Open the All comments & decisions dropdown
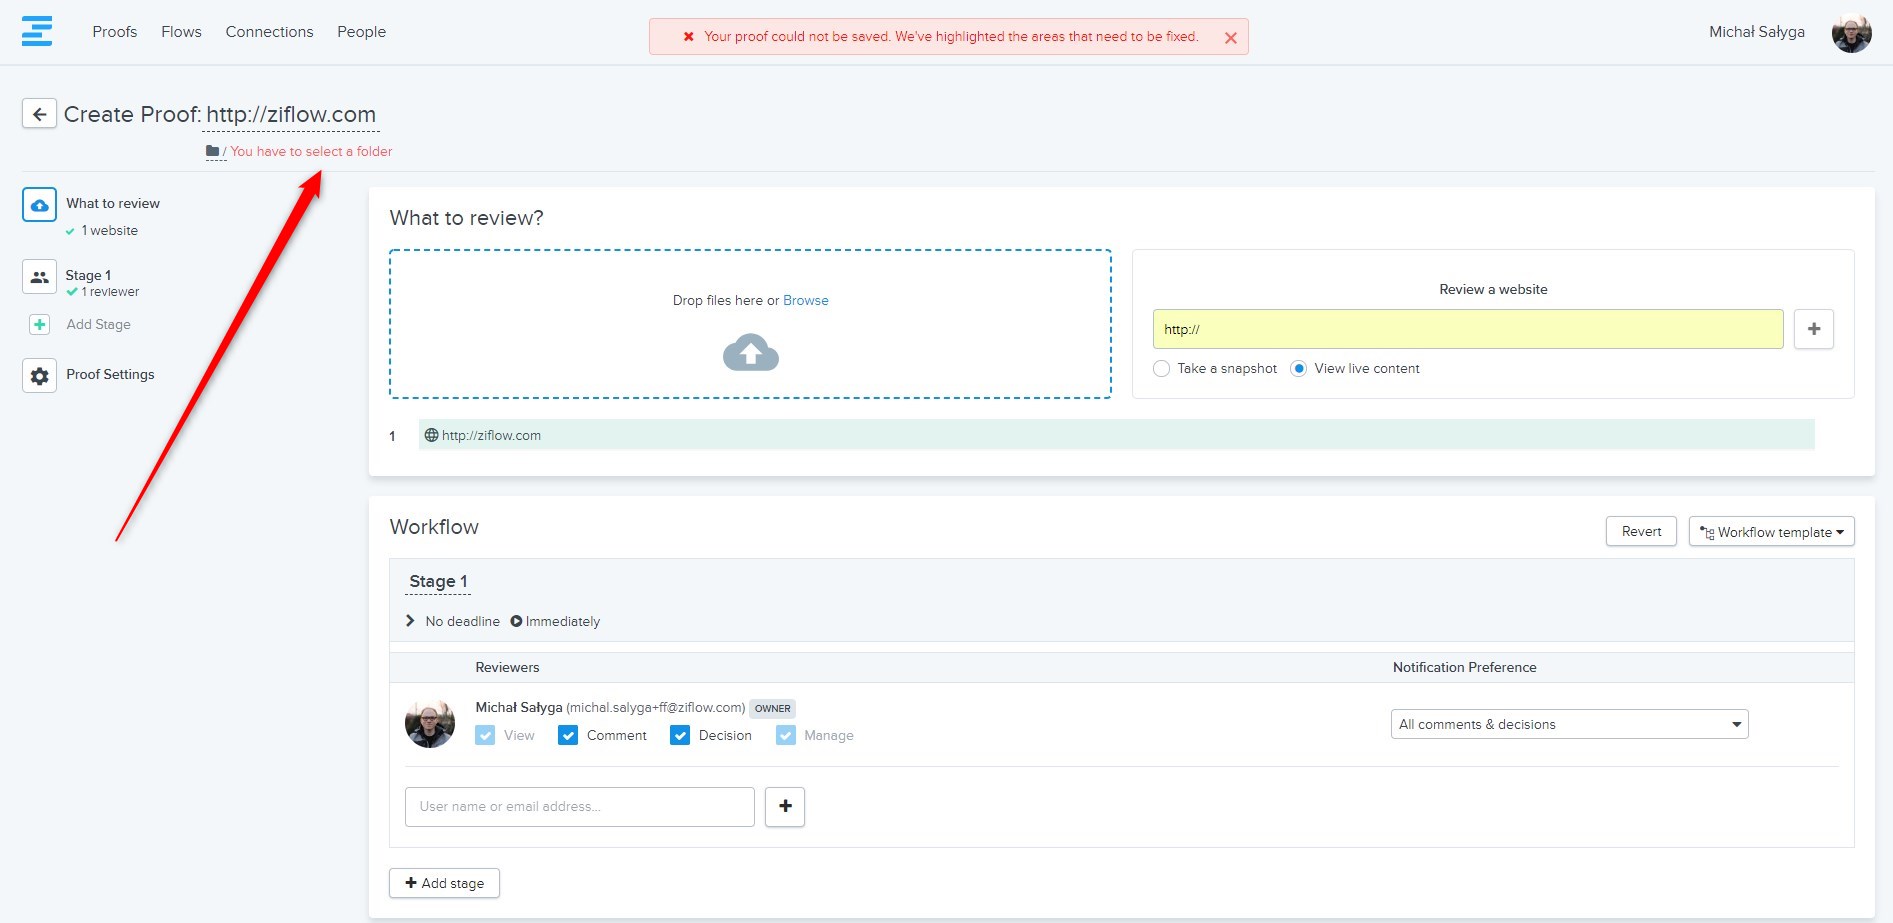This screenshot has width=1893, height=923. click(1568, 725)
